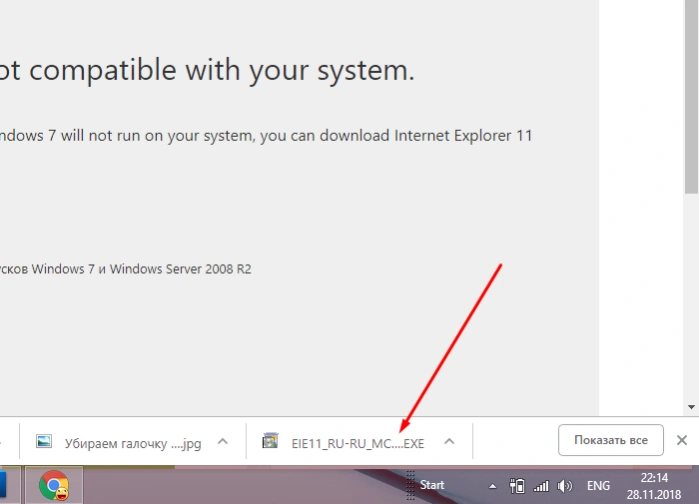Click the image icon of the jpg download

pos(44,441)
